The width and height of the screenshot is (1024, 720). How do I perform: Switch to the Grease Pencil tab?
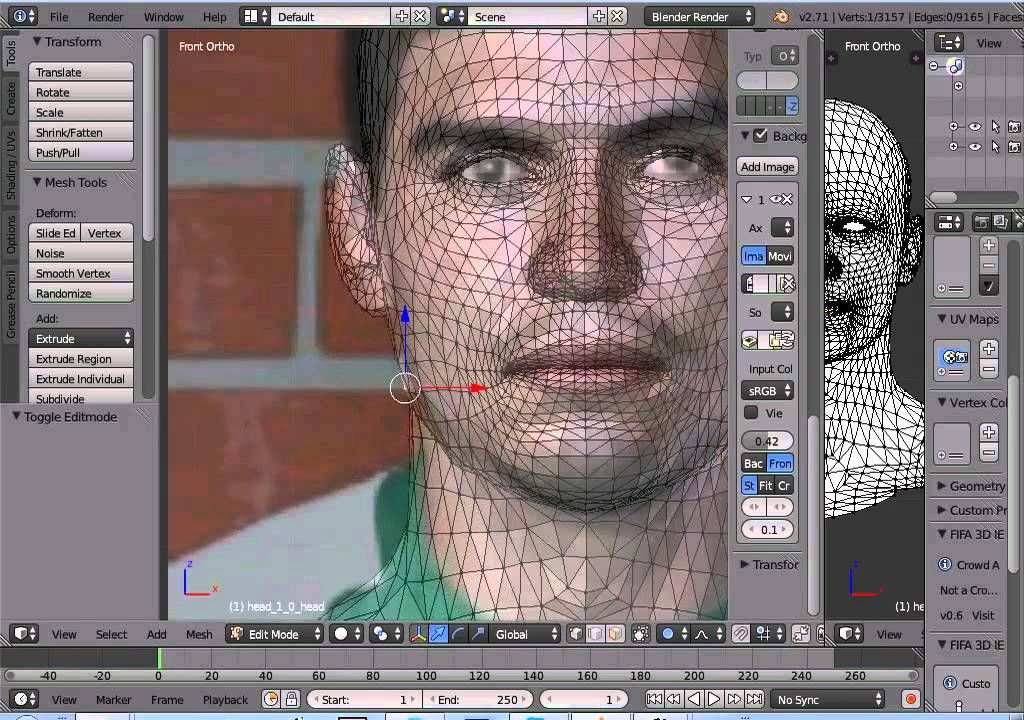coord(10,304)
